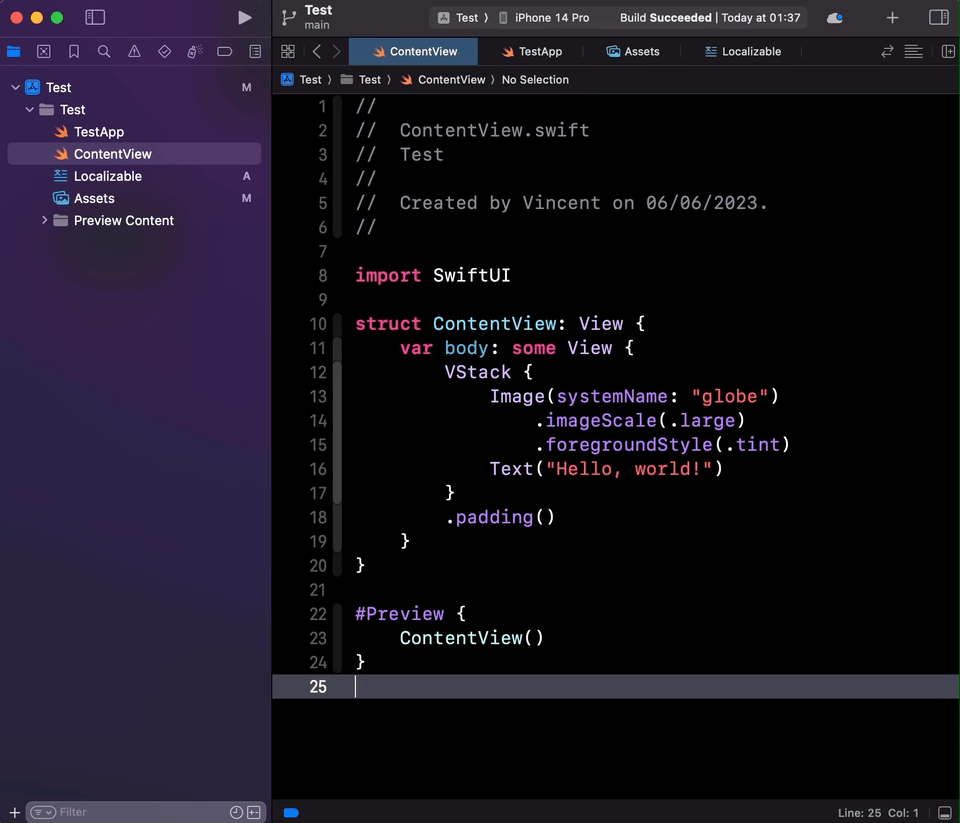Expand the Preview Content folder
Screen dimensions: 960x823
(44, 220)
